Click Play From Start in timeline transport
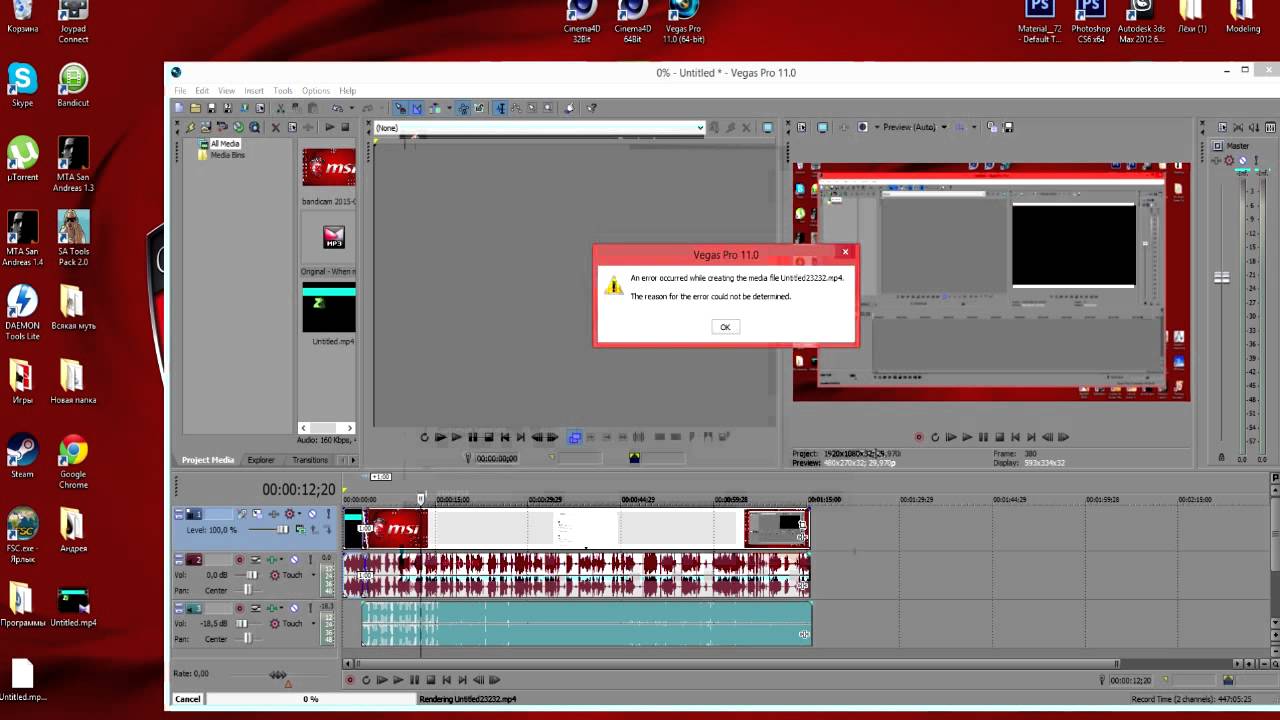Viewport: 1280px width, 720px height. [382, 680]
